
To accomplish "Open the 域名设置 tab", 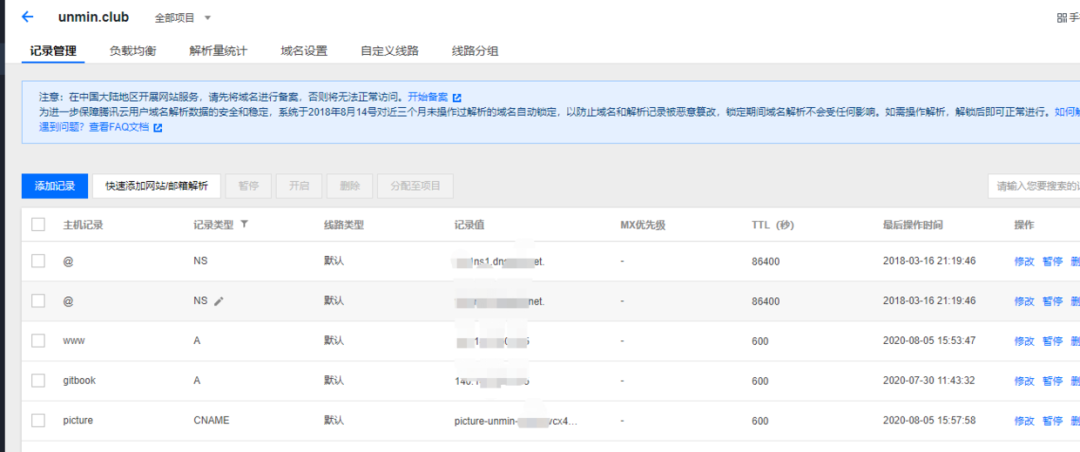I will click(304, 51).
